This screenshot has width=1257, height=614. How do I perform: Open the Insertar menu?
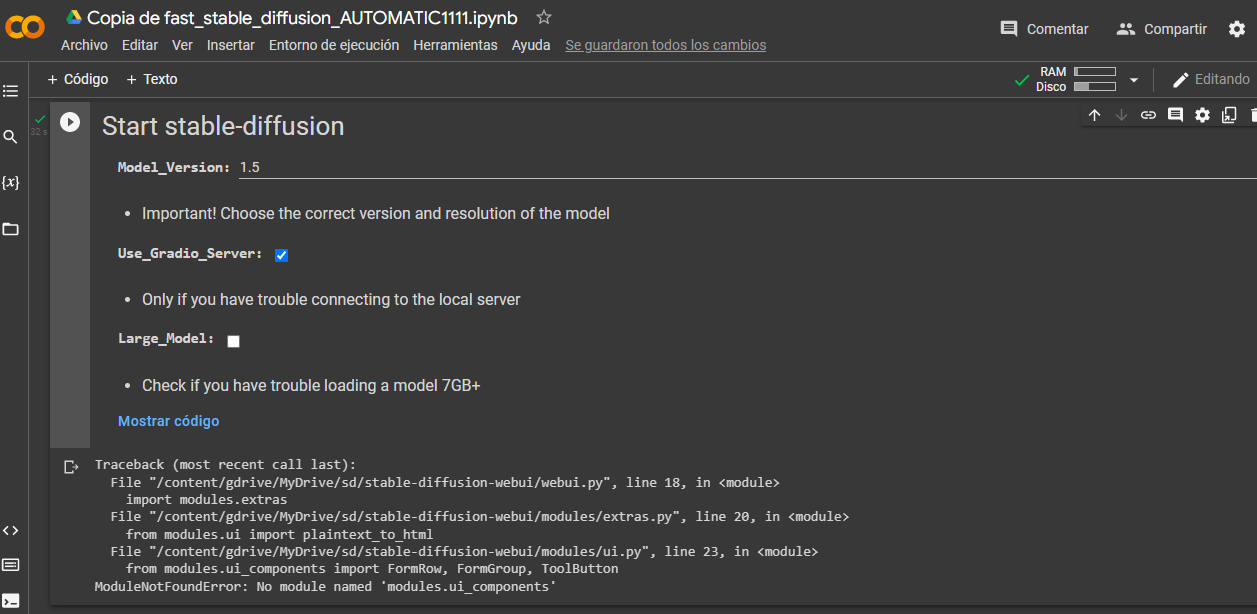(x=231, y=45)
